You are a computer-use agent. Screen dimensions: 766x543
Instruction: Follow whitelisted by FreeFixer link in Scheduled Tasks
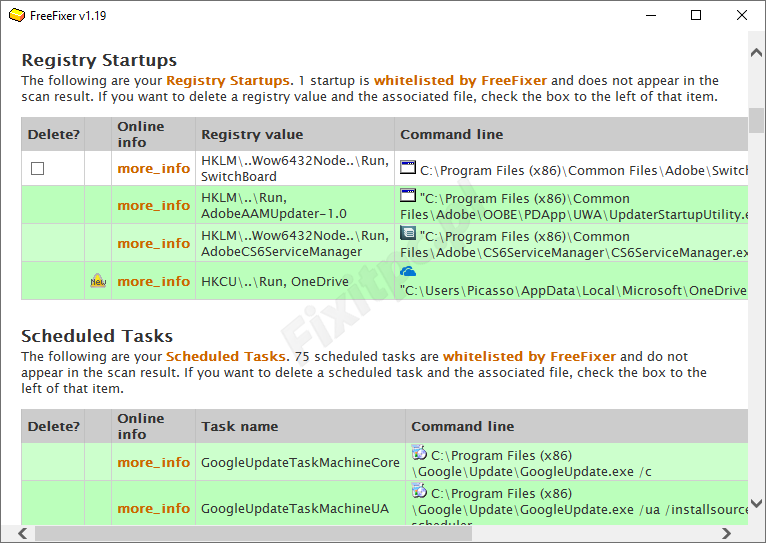point(529,356)
